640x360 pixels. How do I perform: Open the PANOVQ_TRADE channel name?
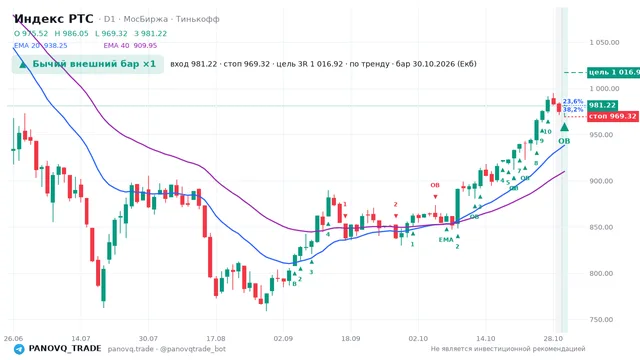(x=65, y=349)
